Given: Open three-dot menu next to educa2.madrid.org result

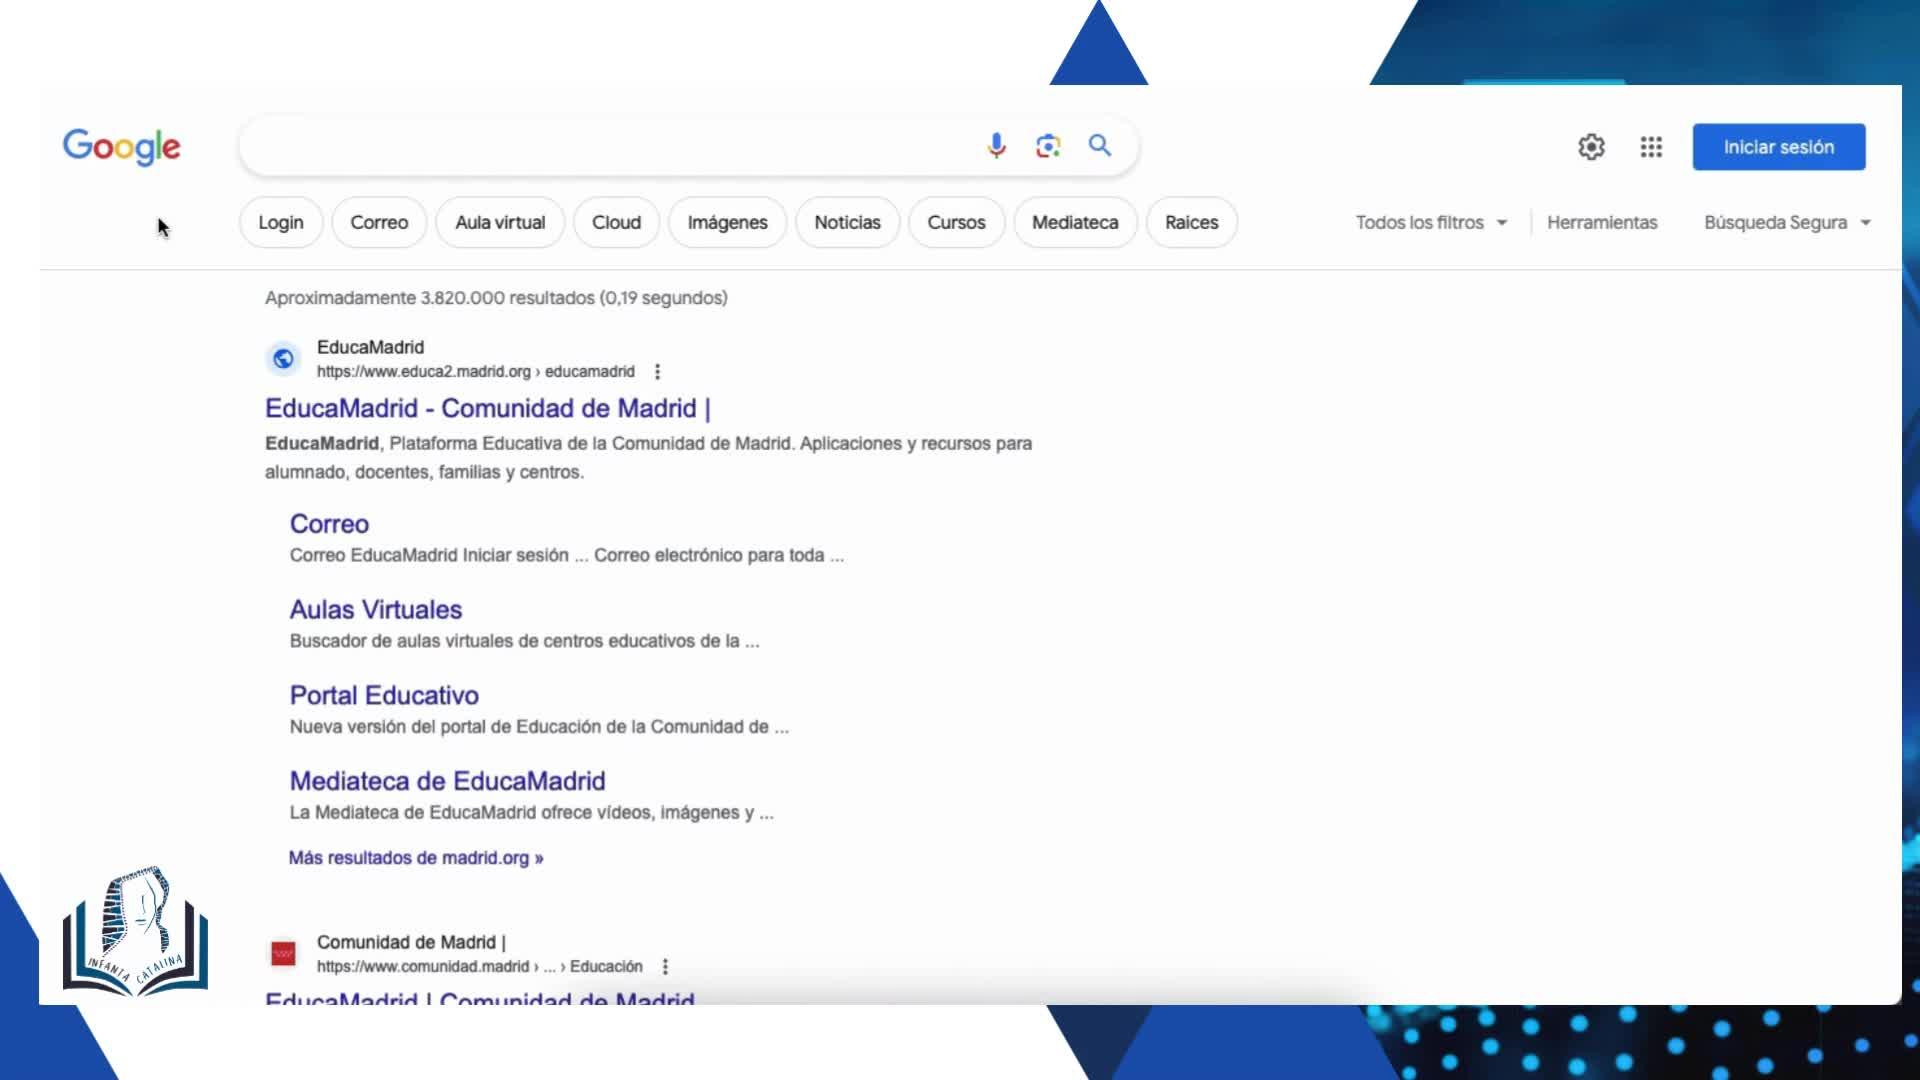Looking at the screenshot, I should click(657, 372).
